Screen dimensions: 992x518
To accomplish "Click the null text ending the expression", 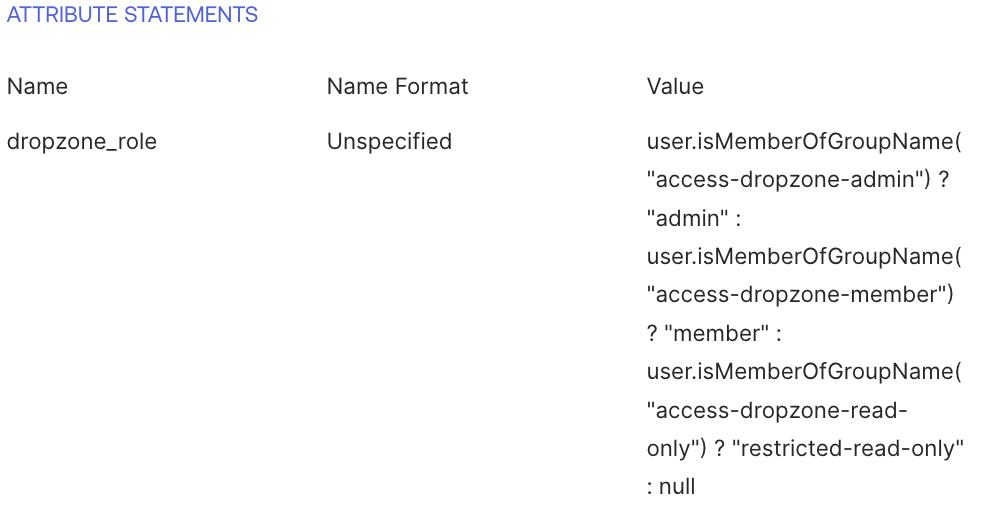I will click(x=679, y=487).
